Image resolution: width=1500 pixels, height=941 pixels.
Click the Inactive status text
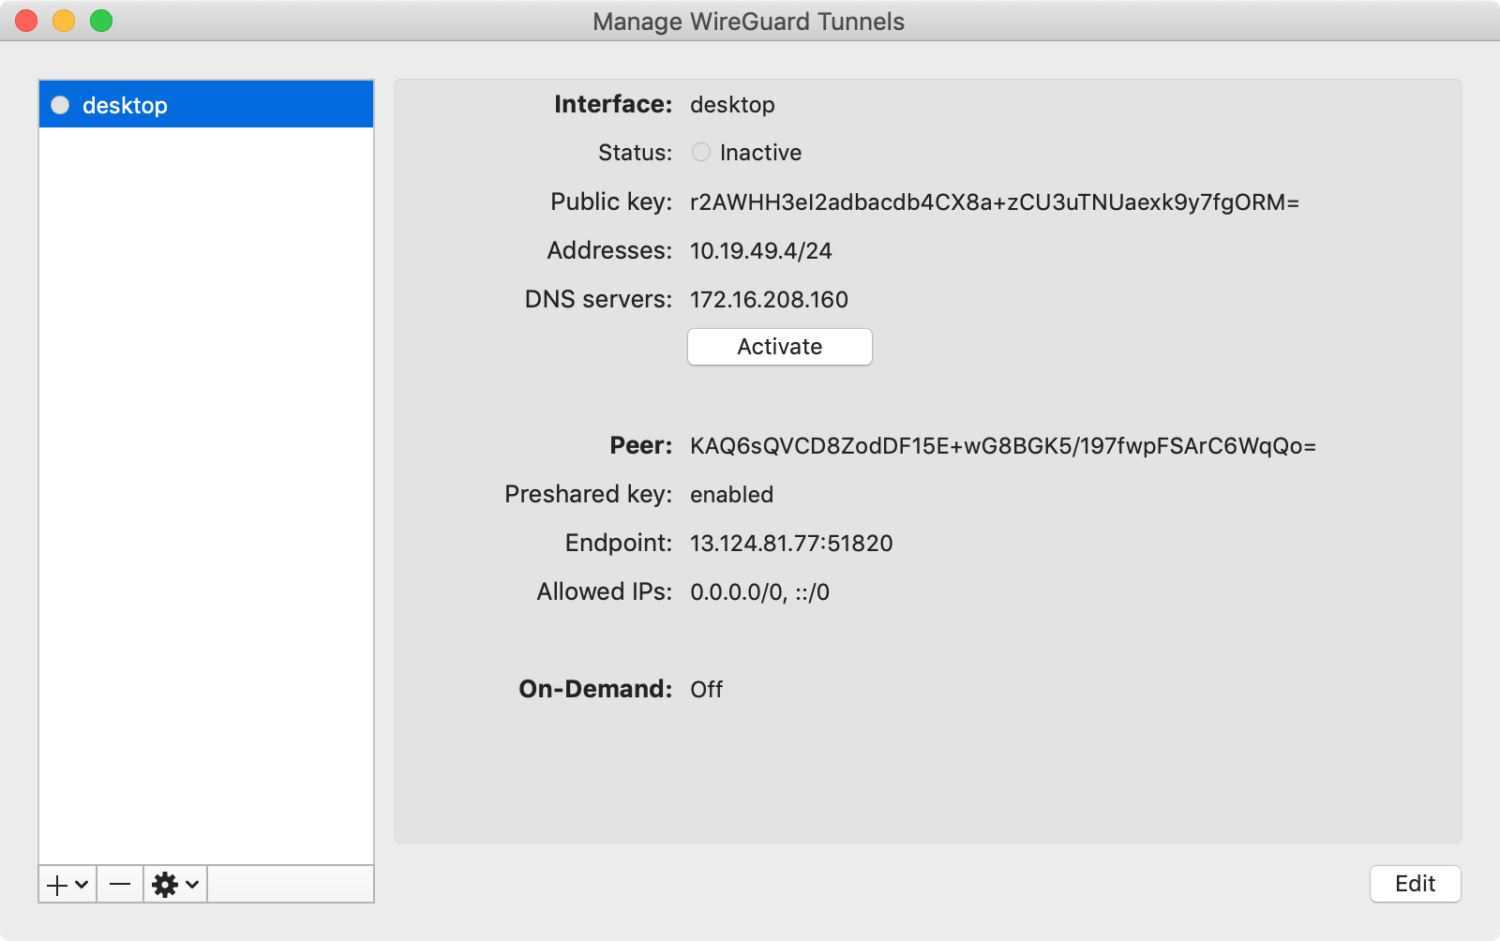(761, 152)
